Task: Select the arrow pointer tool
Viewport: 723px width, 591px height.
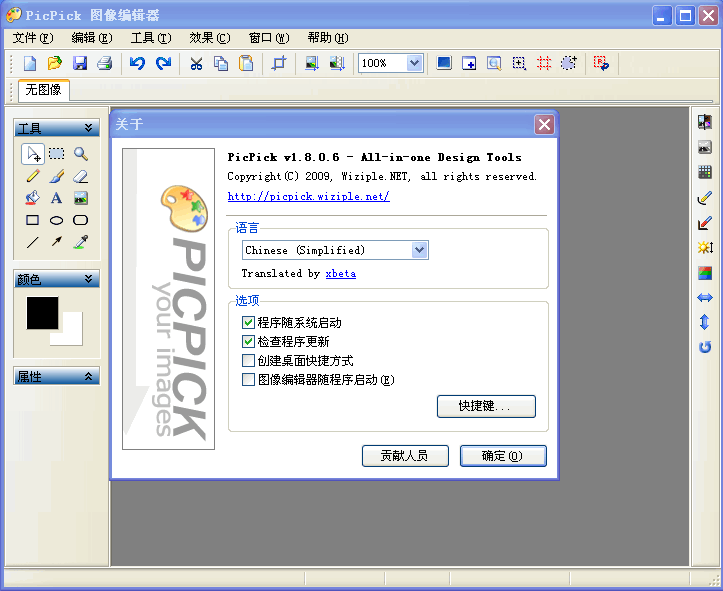Action: pyautogui.click(x=33, y=154)
